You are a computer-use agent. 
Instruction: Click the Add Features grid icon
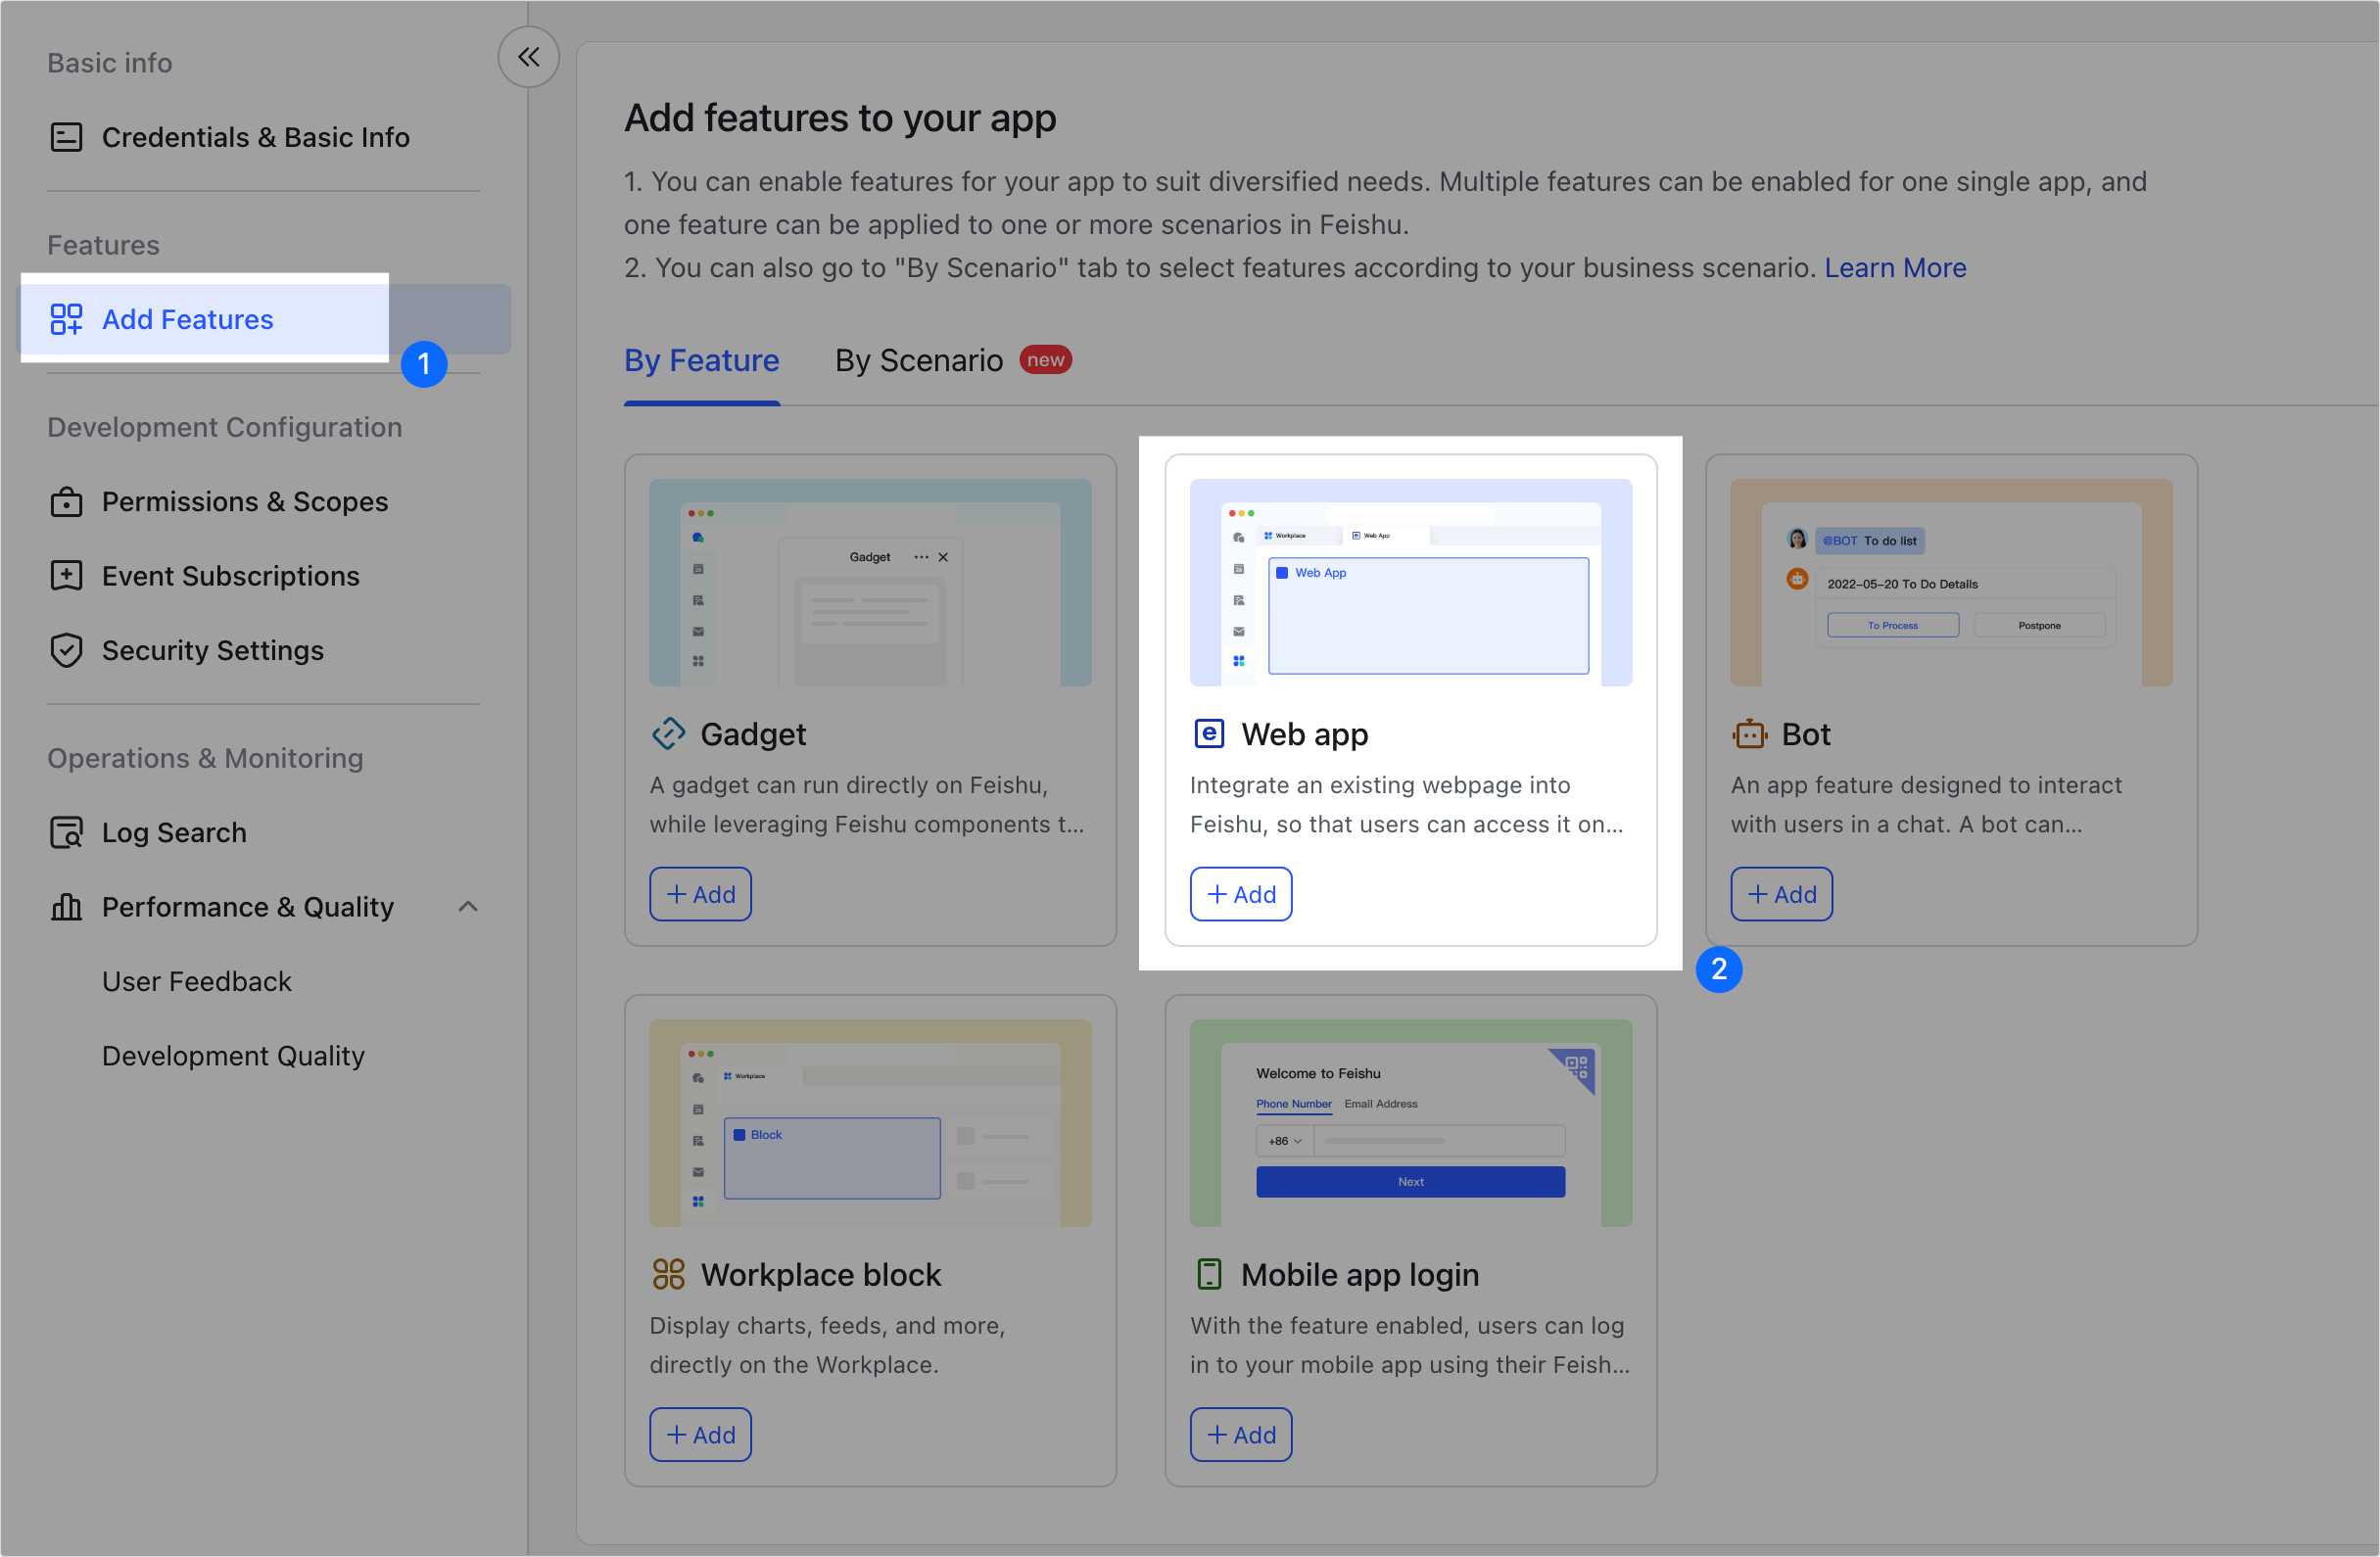click(x=66, y=319)
